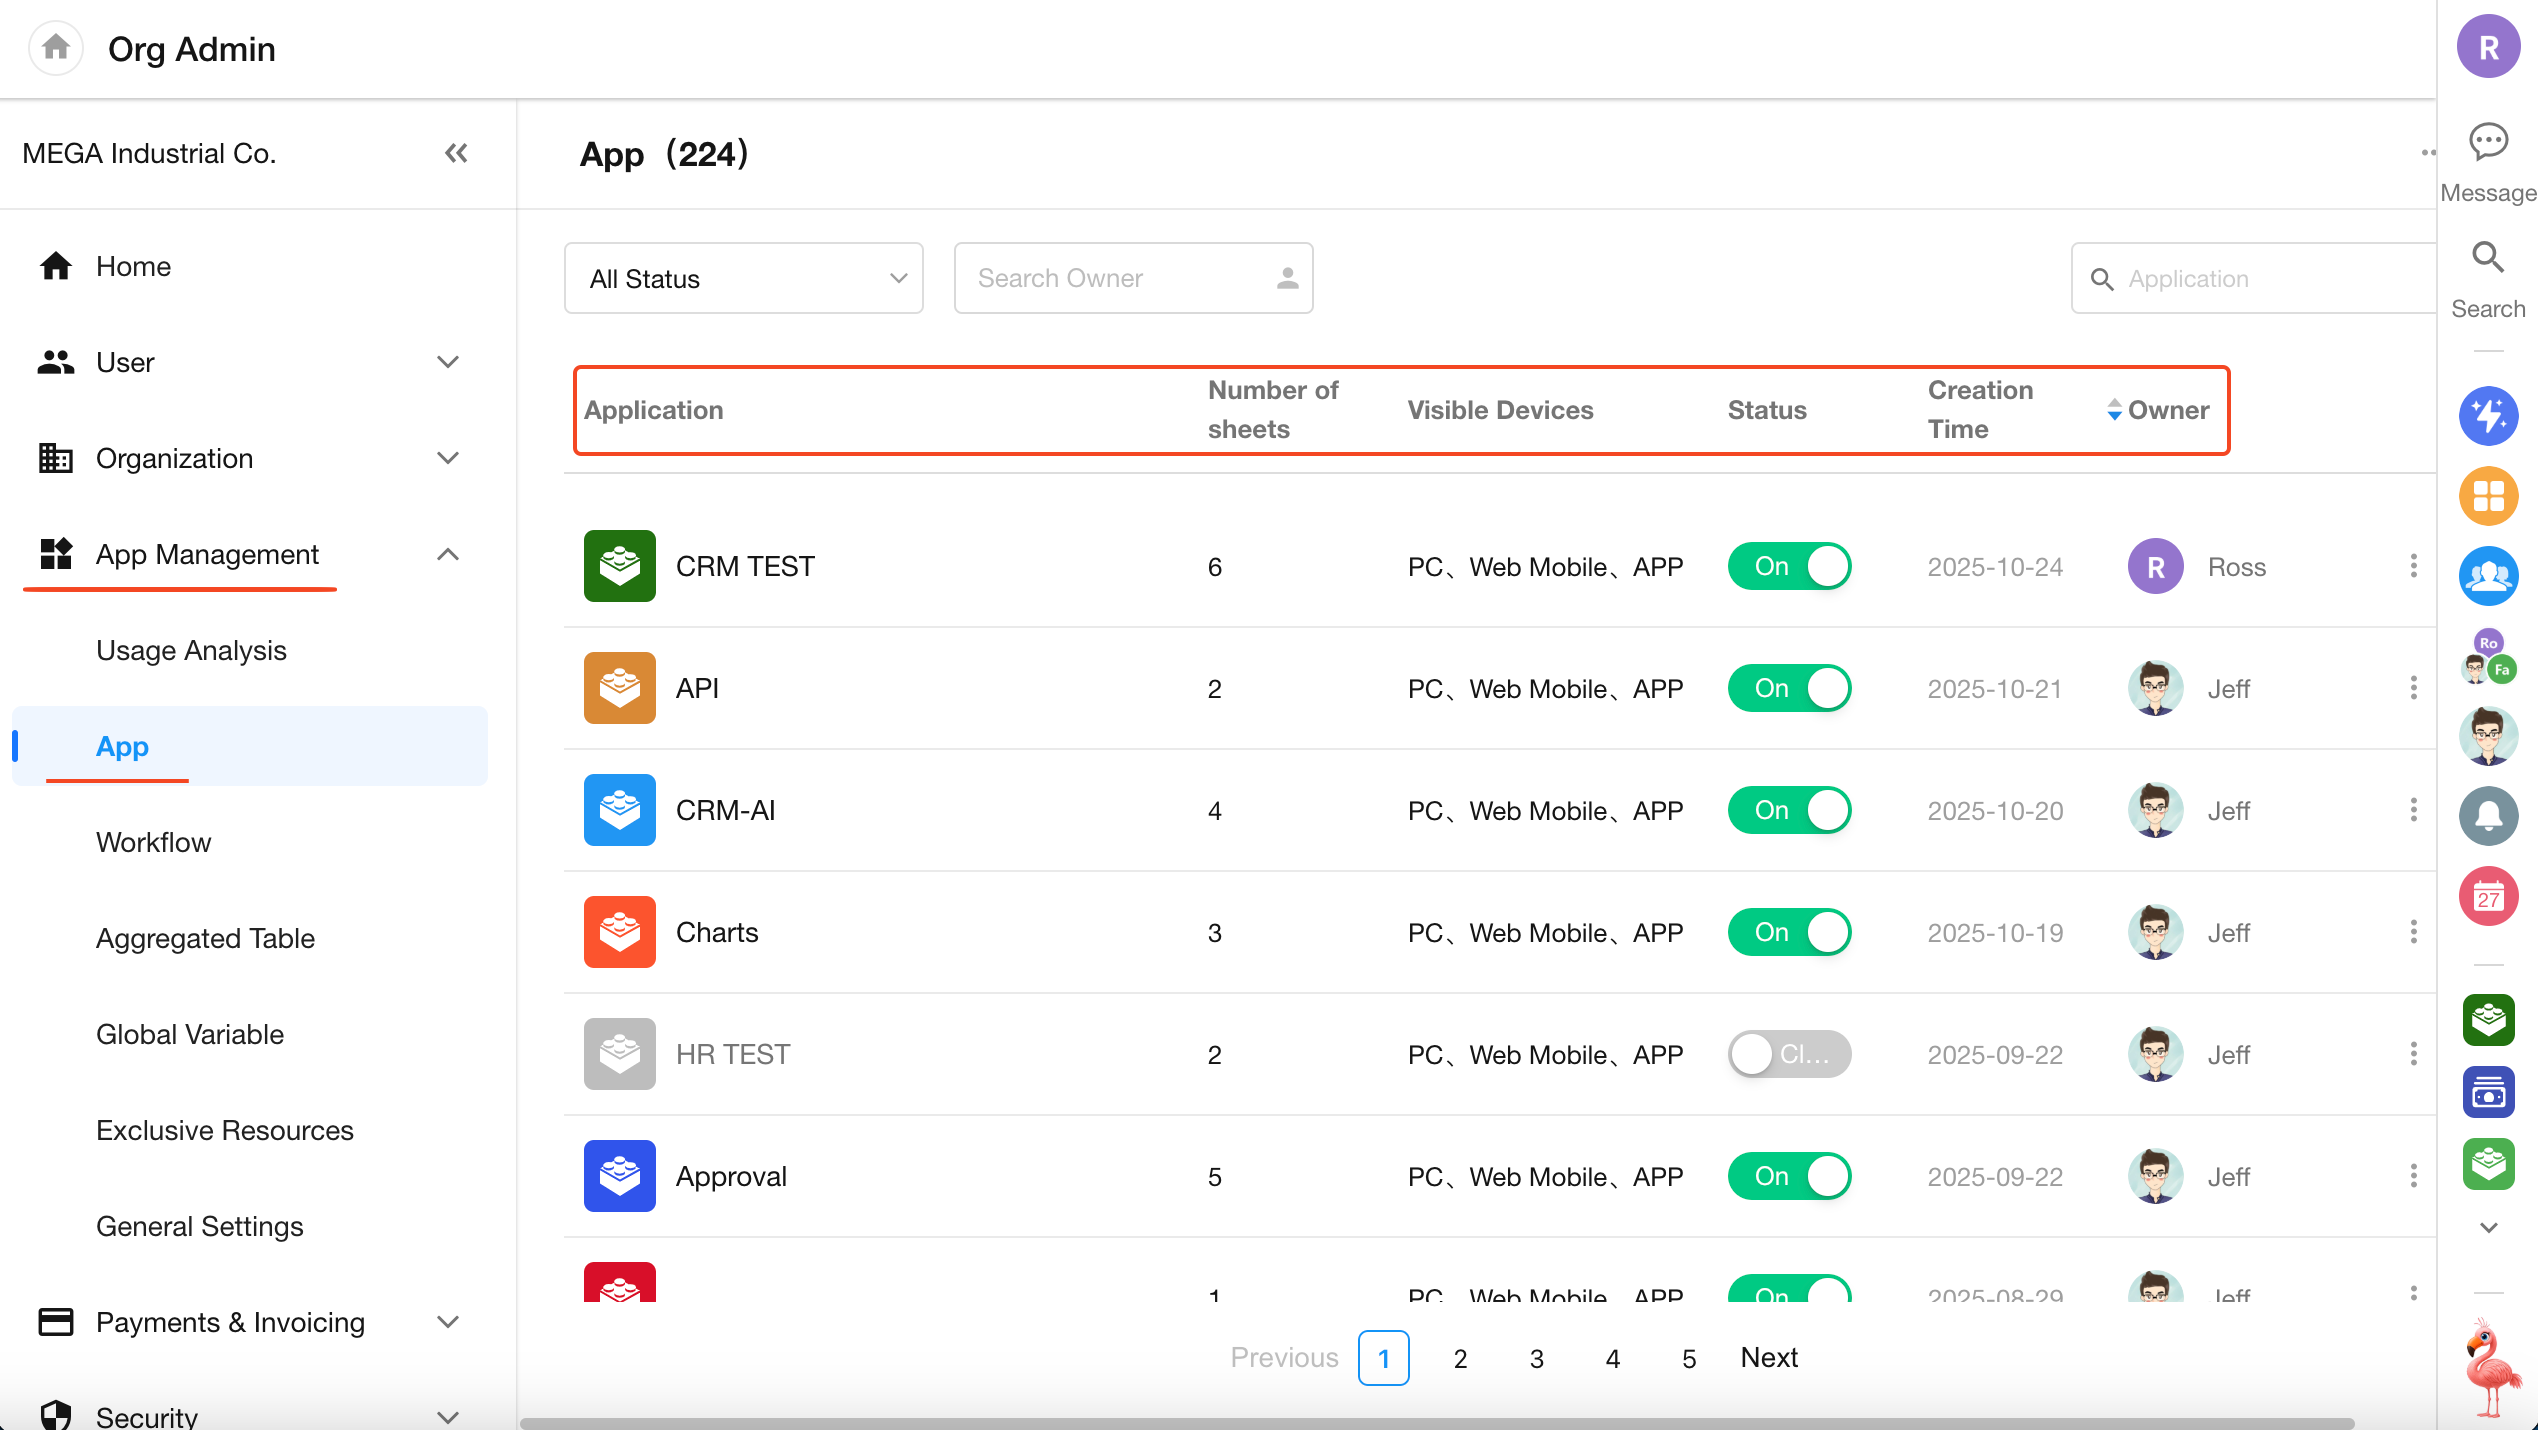2538x1430 pixels.
Task: Click the Search magnifier in right rail
Action: click(x=2488, y=259)
